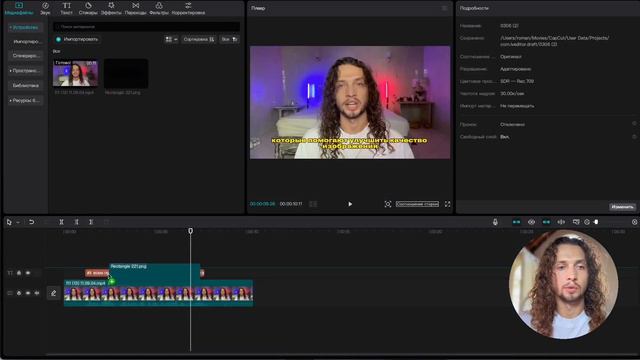Expand the Пространс... sidebar section
The height and width of the screenshot is (360, 640).
25,71
